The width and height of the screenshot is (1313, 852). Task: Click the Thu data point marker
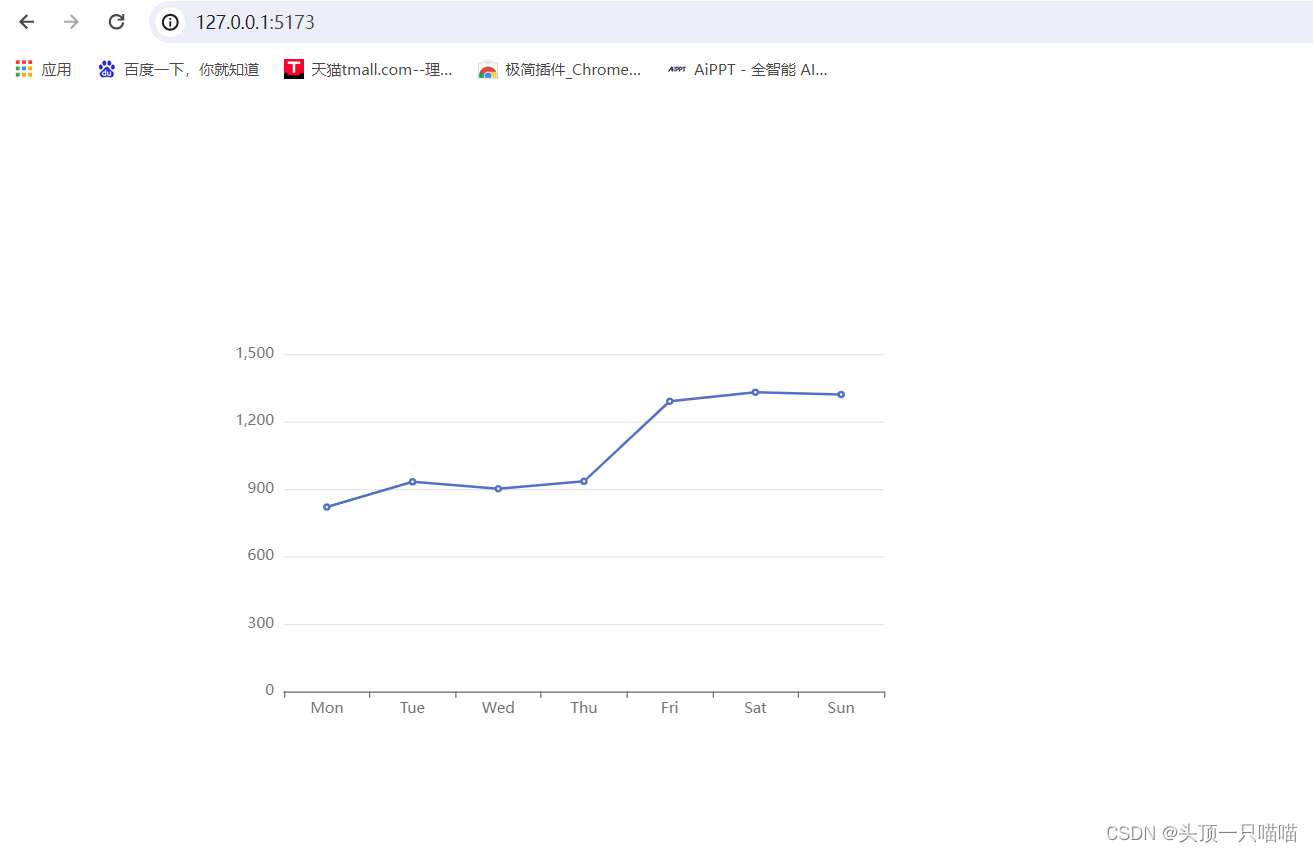(x=584, y=481)
